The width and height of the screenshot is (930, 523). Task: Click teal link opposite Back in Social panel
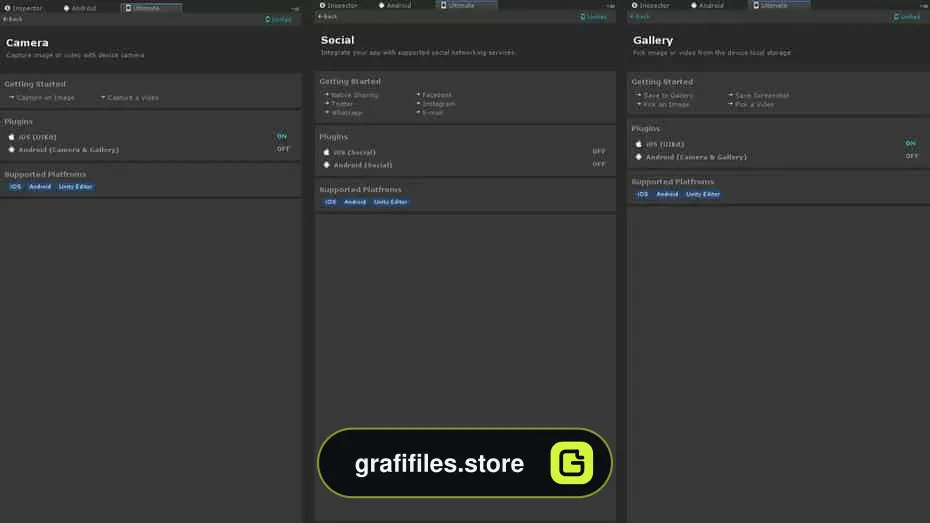coord(594,17)
